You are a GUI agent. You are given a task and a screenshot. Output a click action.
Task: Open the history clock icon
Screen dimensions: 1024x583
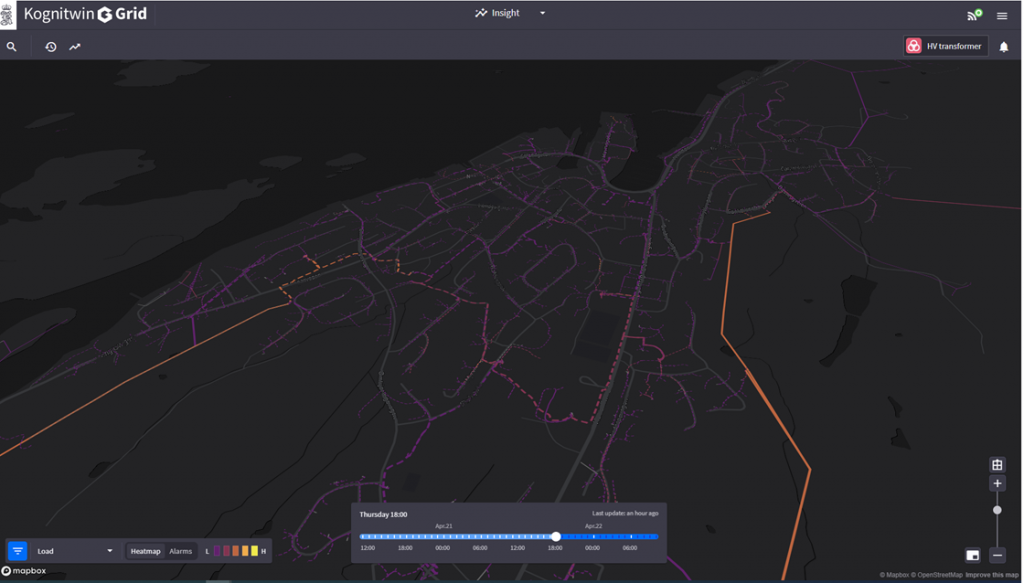click(51, 47)
